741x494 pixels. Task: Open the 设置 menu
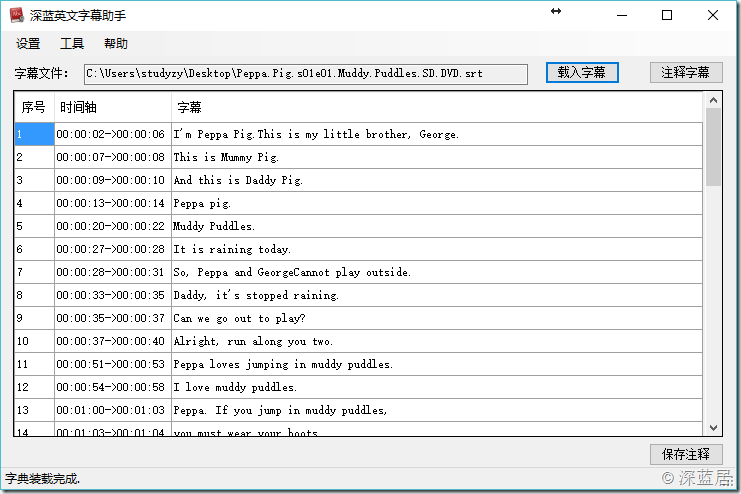[28, 44]
